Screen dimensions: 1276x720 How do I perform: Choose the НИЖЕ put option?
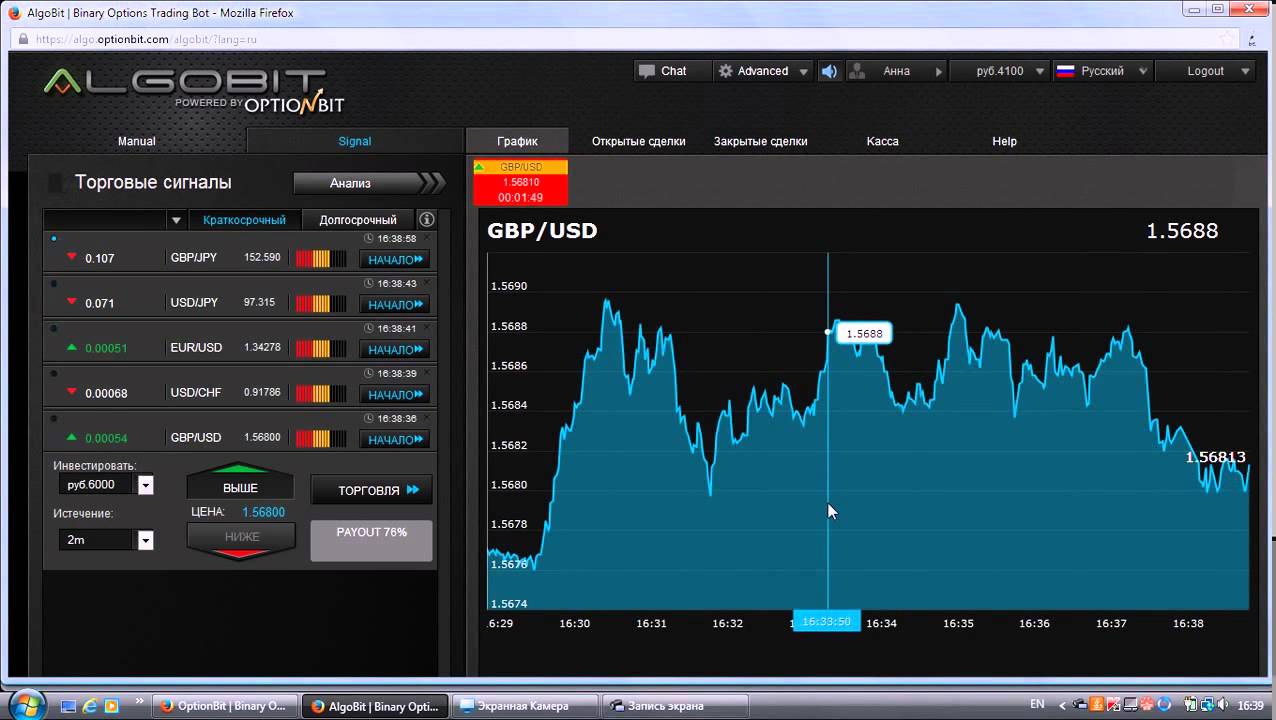[241, 541]
